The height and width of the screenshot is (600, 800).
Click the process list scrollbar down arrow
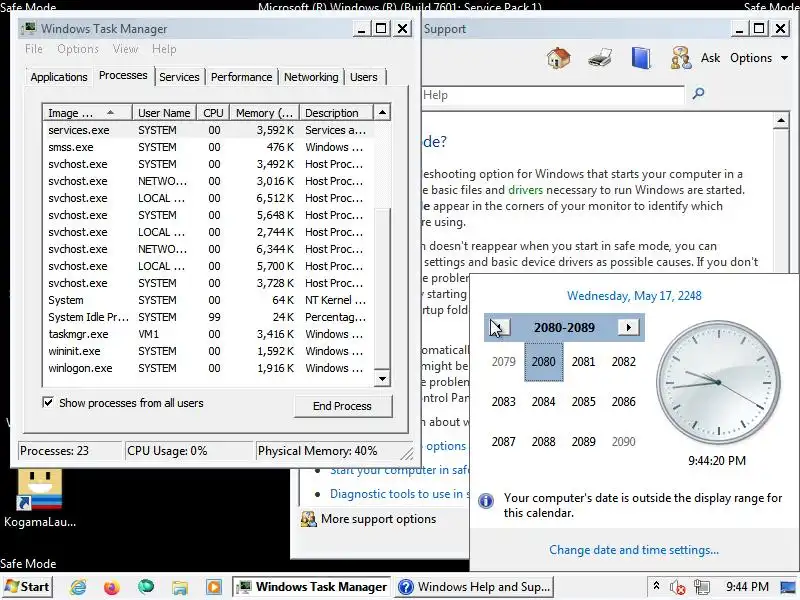point(382,379)
